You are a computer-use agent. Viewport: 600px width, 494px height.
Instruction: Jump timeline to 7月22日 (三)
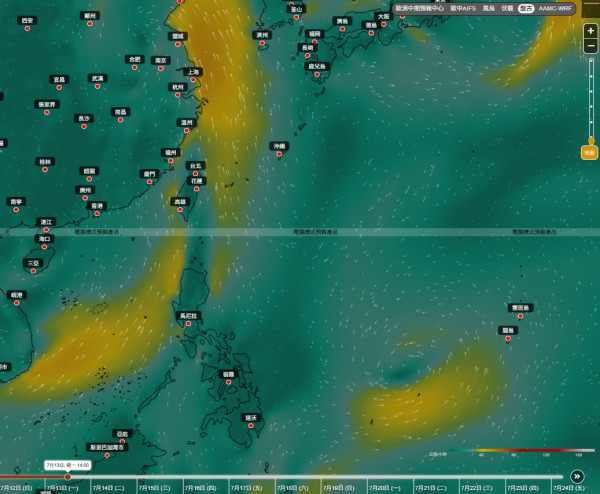point(477,488)
